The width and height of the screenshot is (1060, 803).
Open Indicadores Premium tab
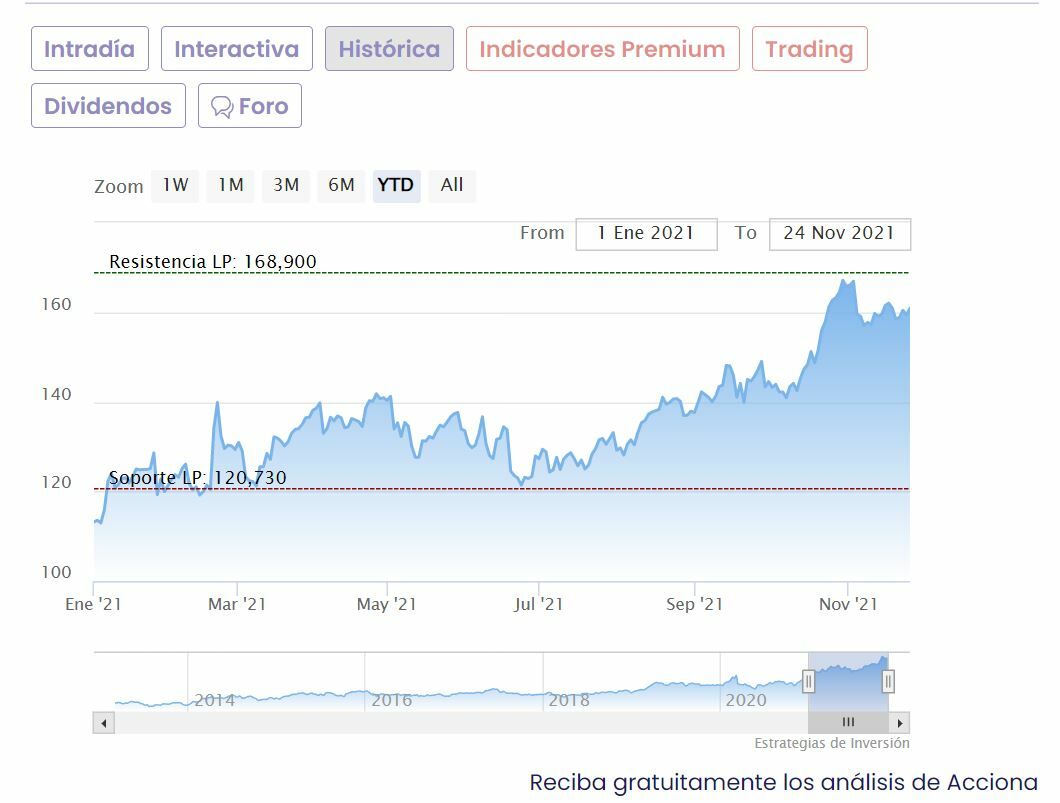(x=602, y=49)
